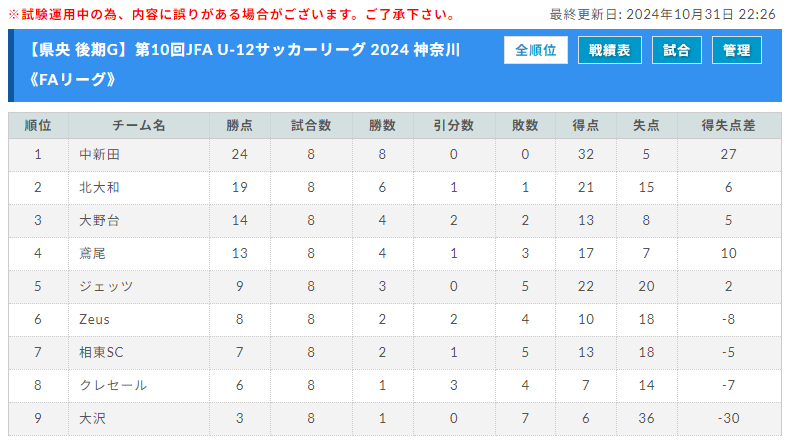Click the 最終更新日 timestamp text

pos(662,14)
